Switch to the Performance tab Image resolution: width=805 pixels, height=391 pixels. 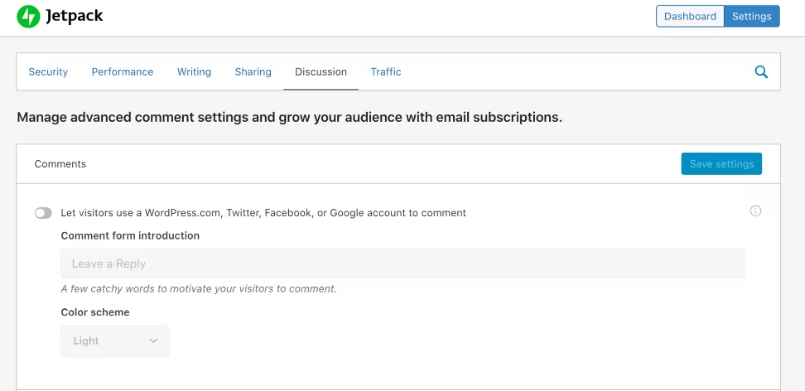[122, 72]
